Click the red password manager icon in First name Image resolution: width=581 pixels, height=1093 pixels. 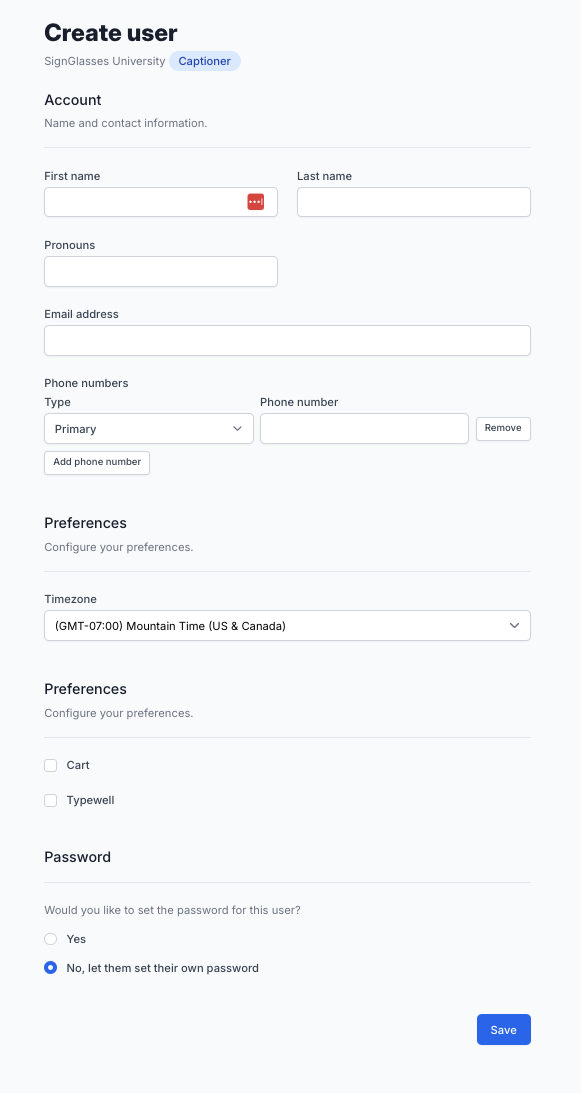tap(255, 202)
